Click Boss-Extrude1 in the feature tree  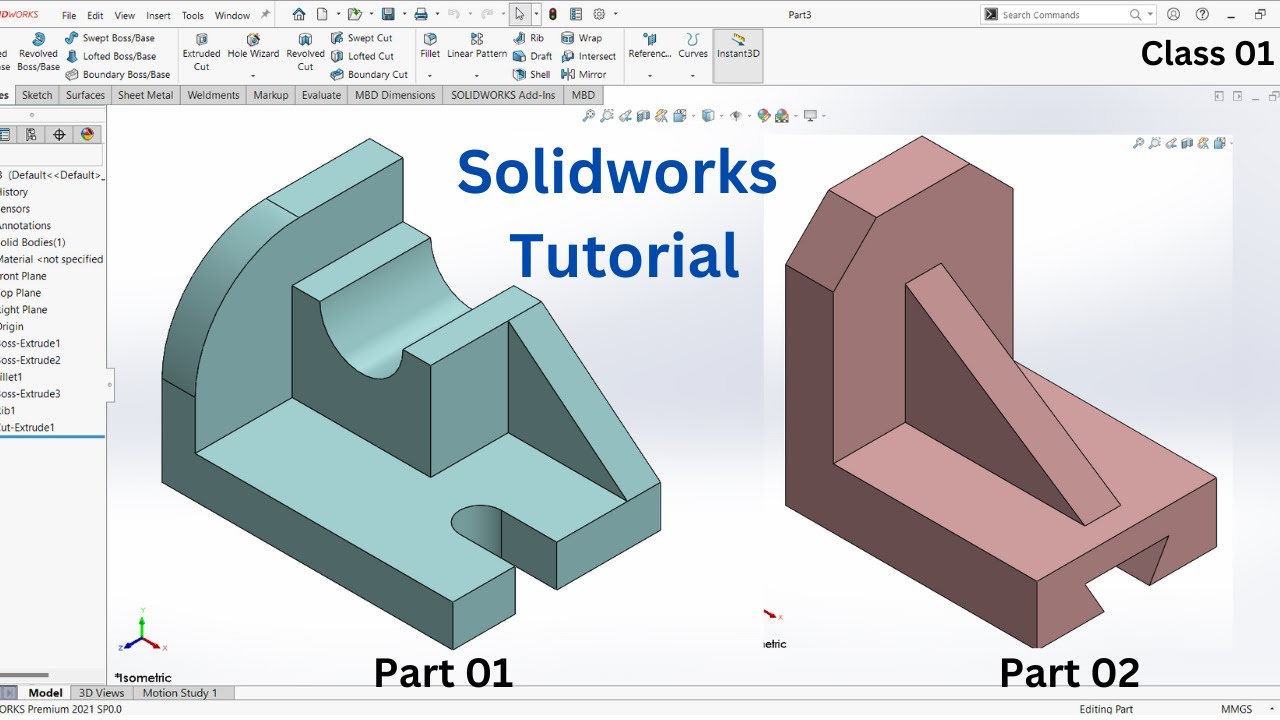30,343
